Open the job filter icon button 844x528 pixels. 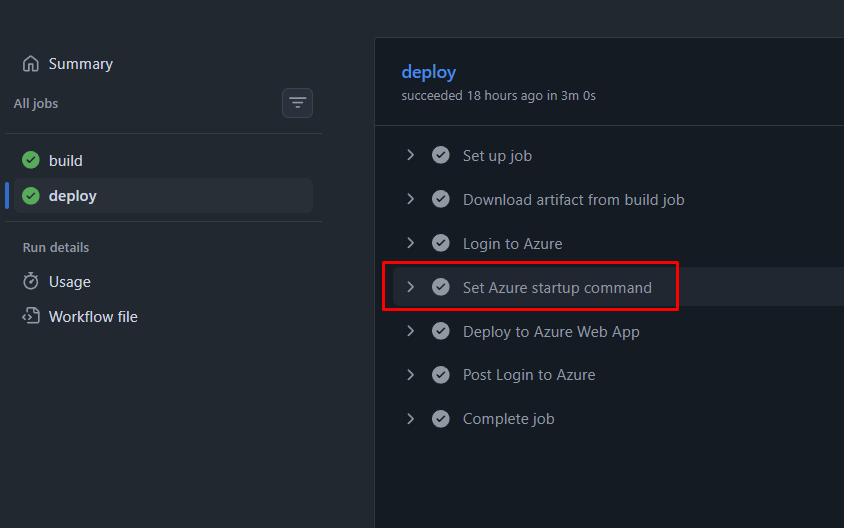pyautogui.click(x=297, y=103)
